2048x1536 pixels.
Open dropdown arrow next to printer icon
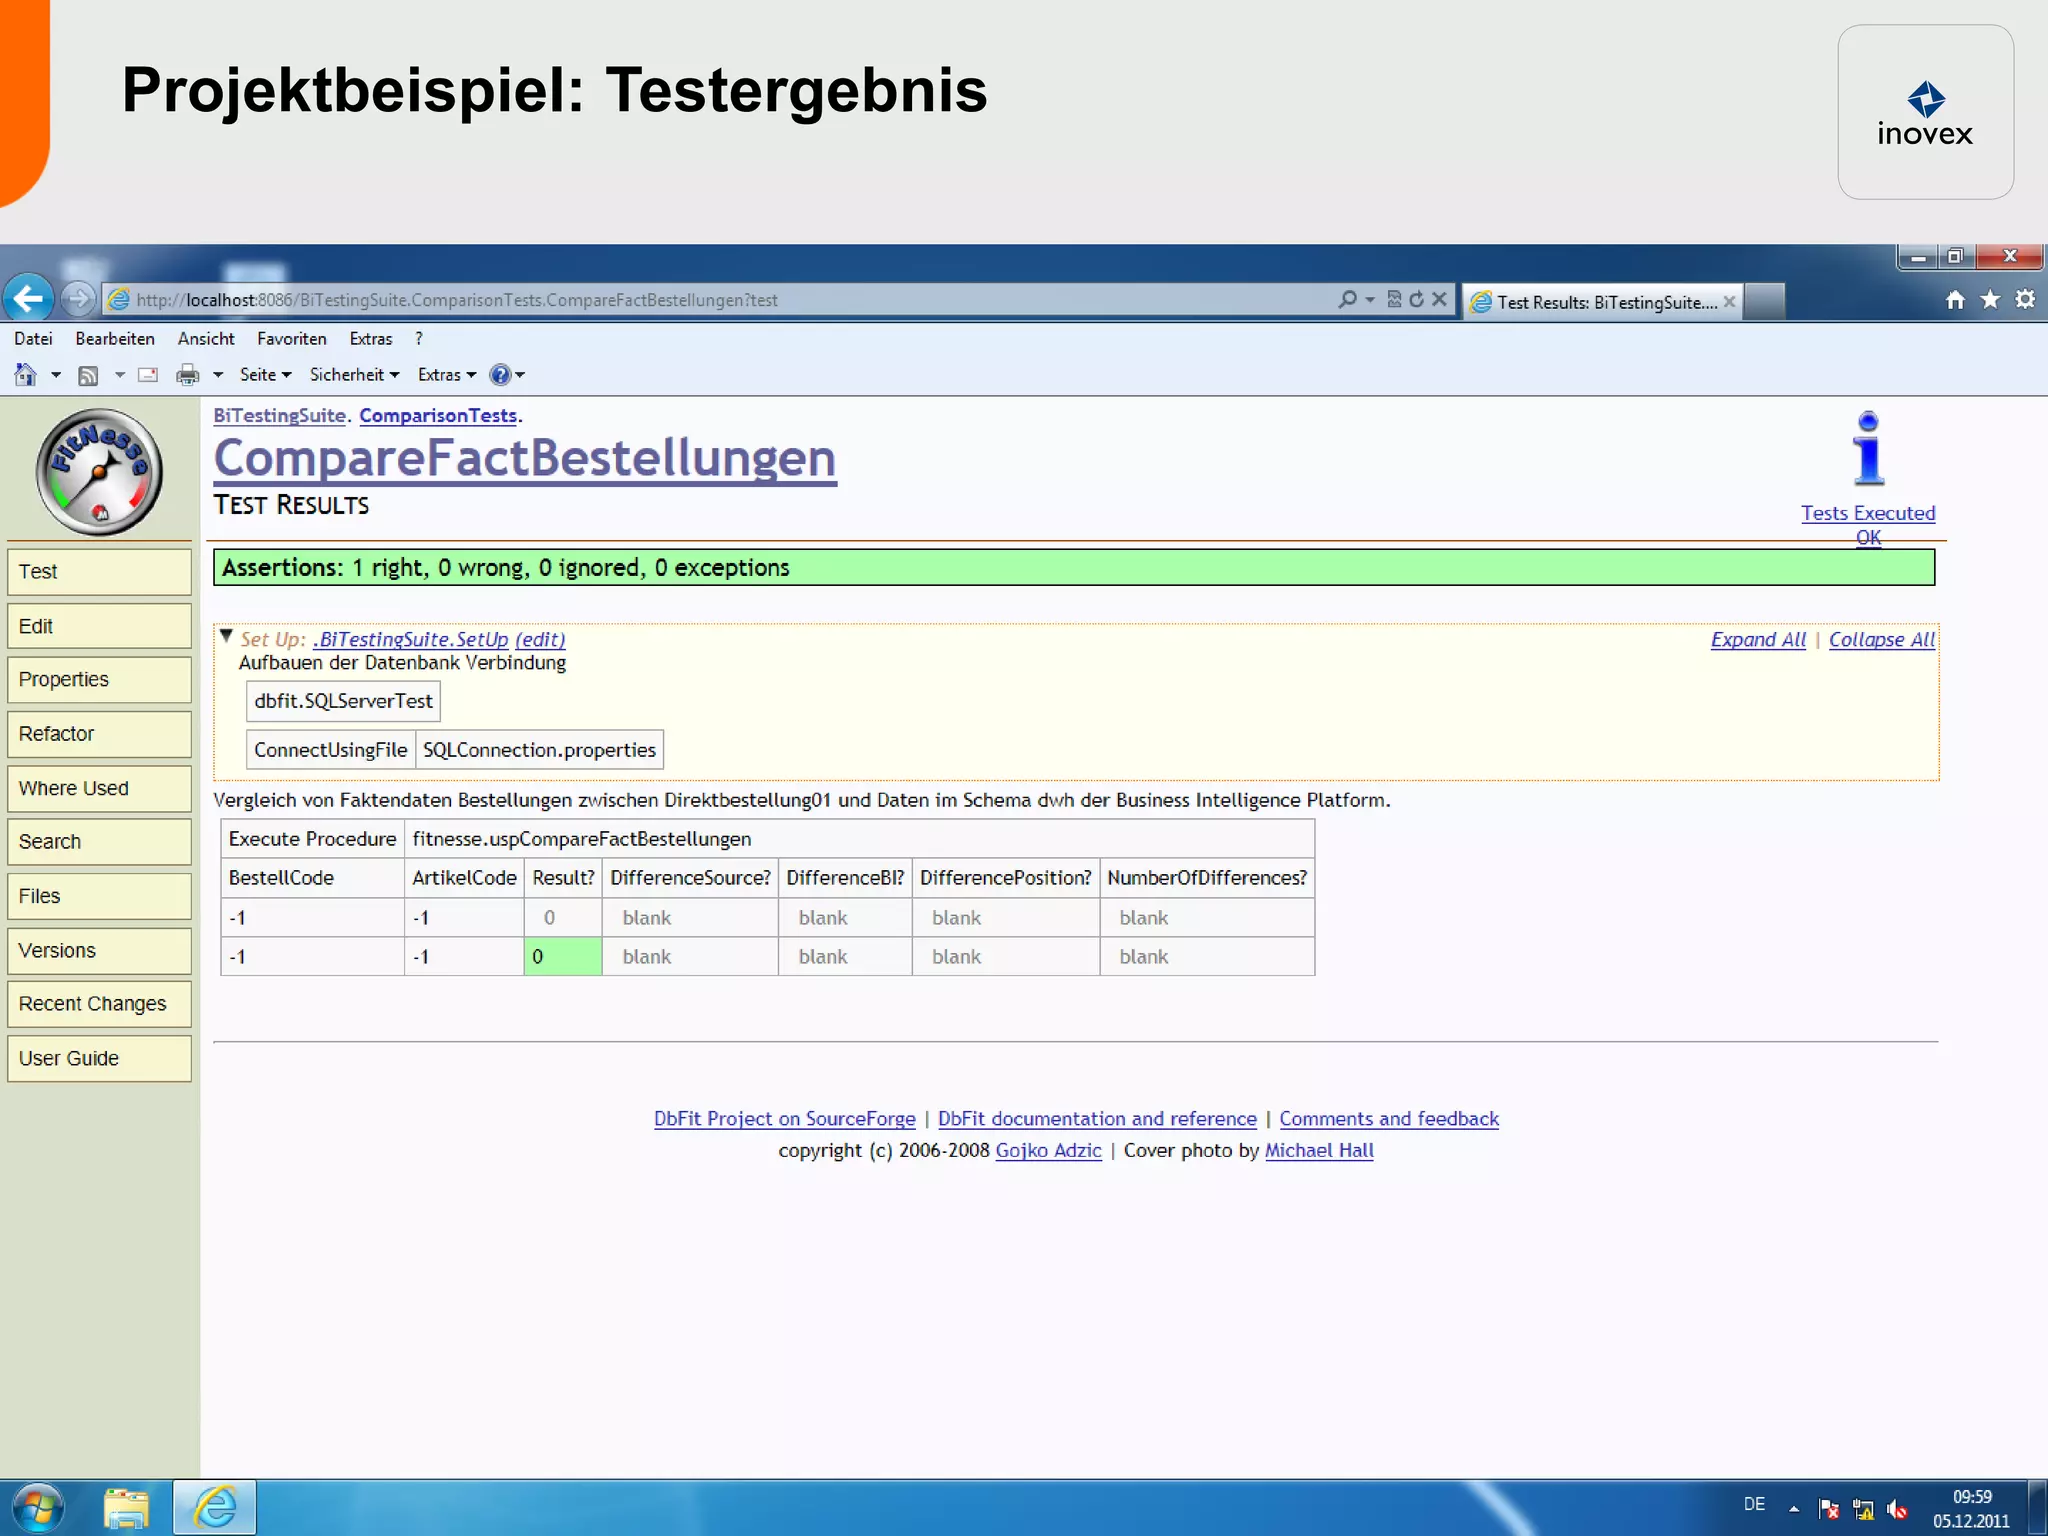pyautogui.click(x=218, y=375)
